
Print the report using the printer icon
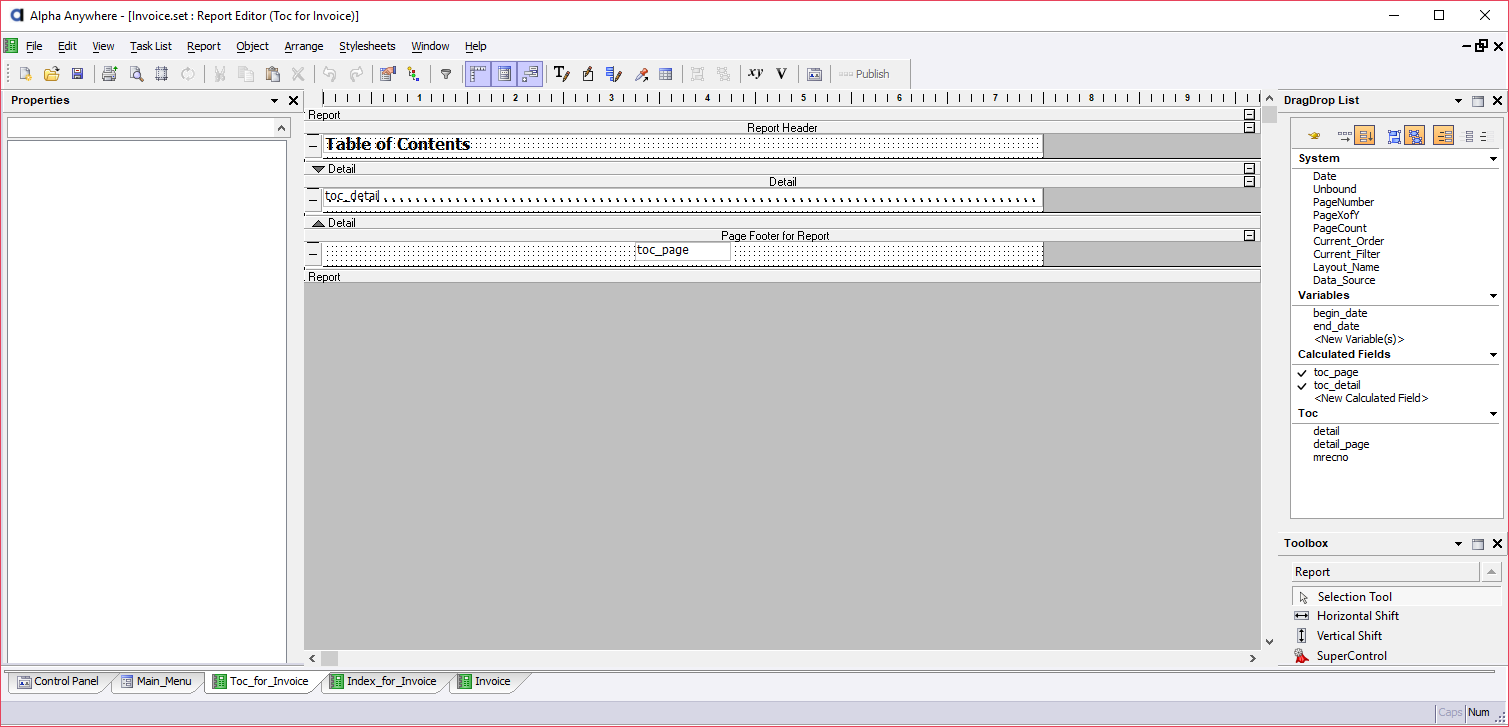click(110, 74)
